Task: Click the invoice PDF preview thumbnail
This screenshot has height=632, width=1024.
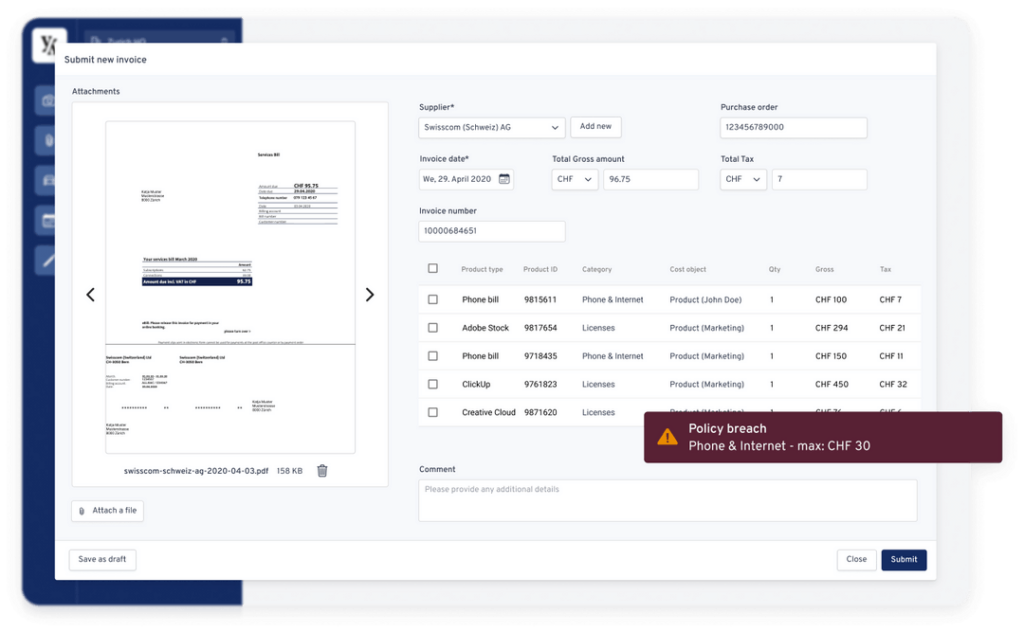Action: click(x=231, y=287)
